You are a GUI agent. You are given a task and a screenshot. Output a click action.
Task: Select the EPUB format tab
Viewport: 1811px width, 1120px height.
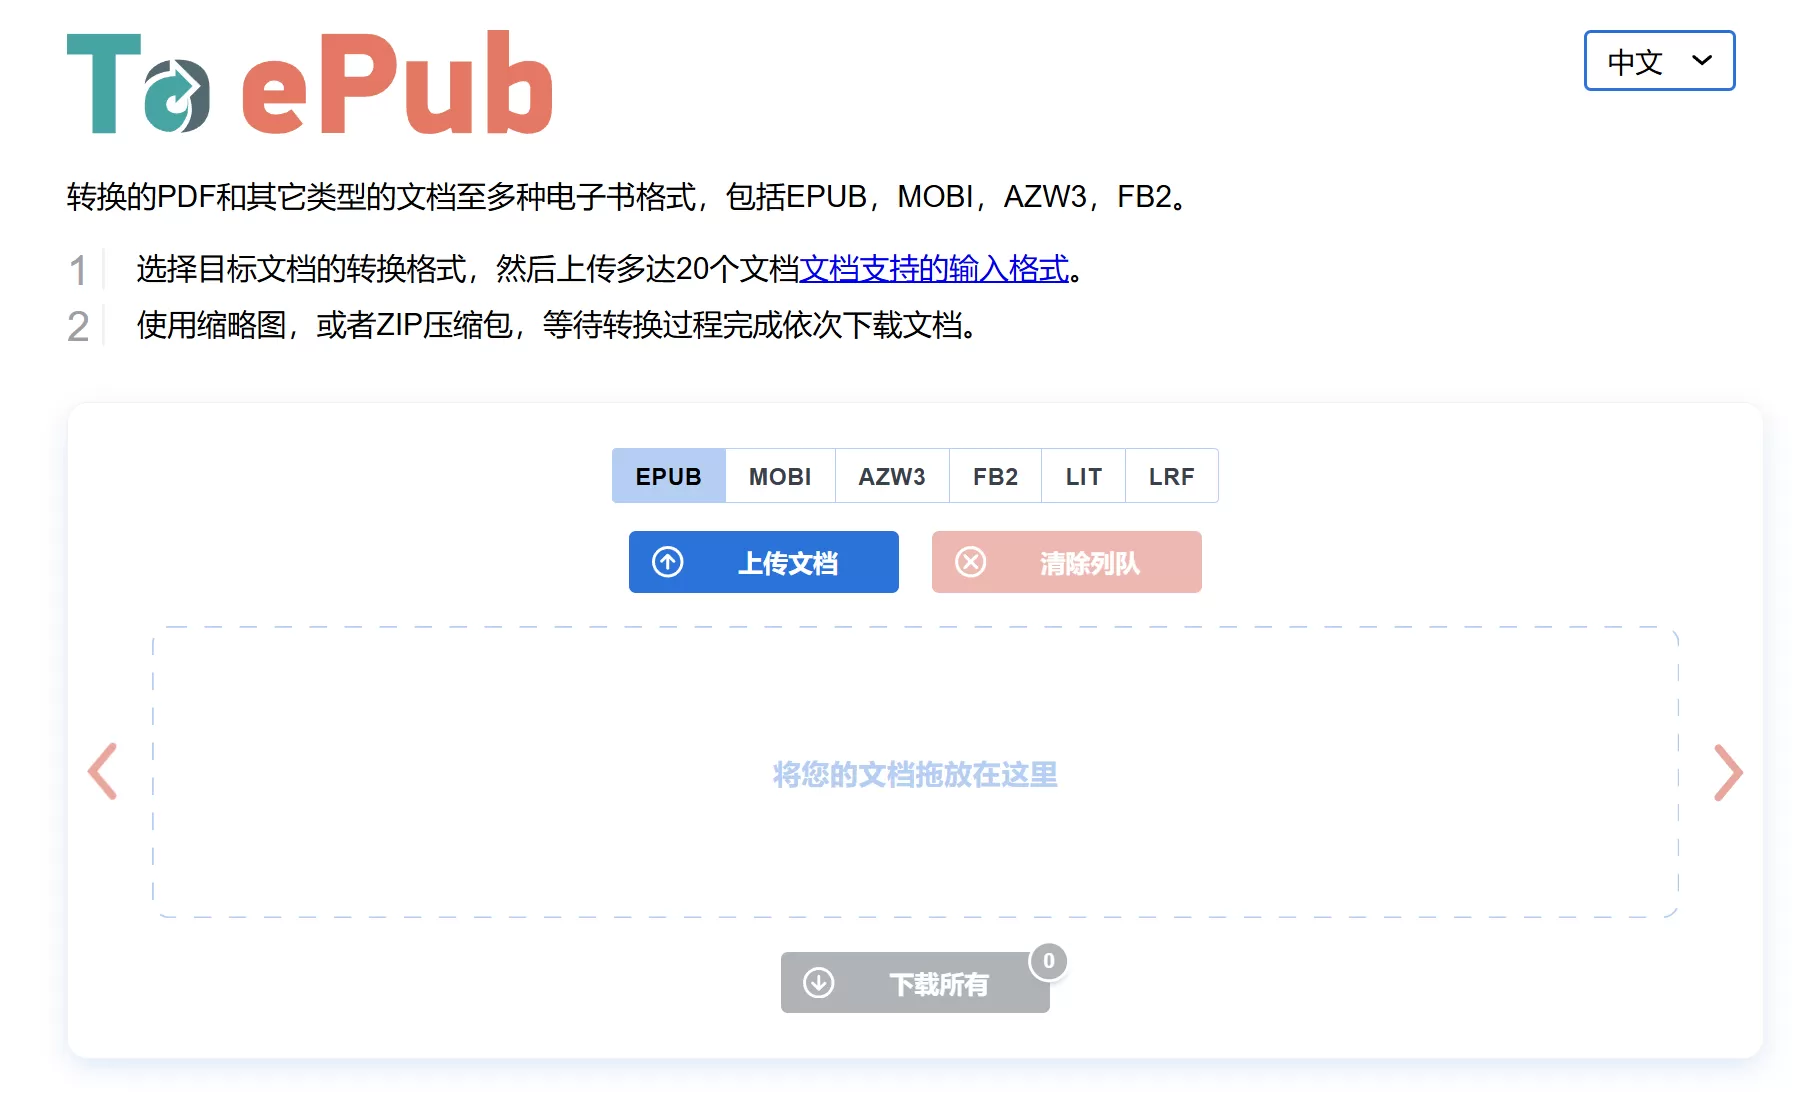point(668,477)
